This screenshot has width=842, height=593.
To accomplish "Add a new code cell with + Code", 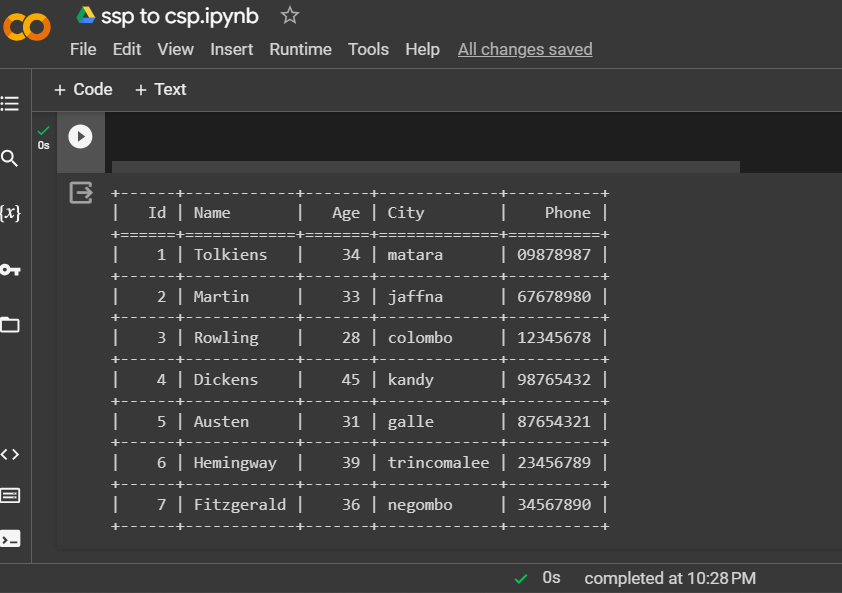I will pyautogui.click(x=83, y=89).
